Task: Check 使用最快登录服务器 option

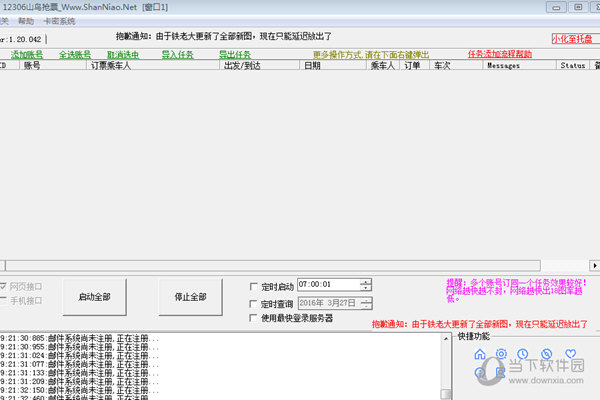Action: 253,318
